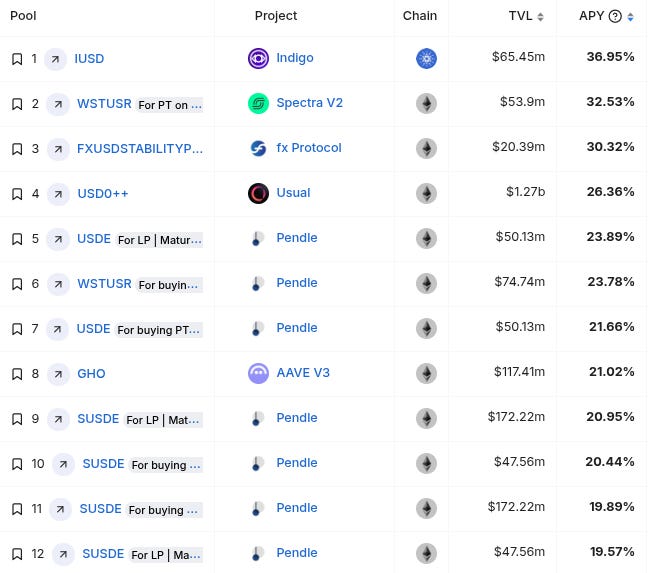Click the 'For LP | Matur...' tag
This screenshot has height=573, width=648.
click(x=160, y=240)
